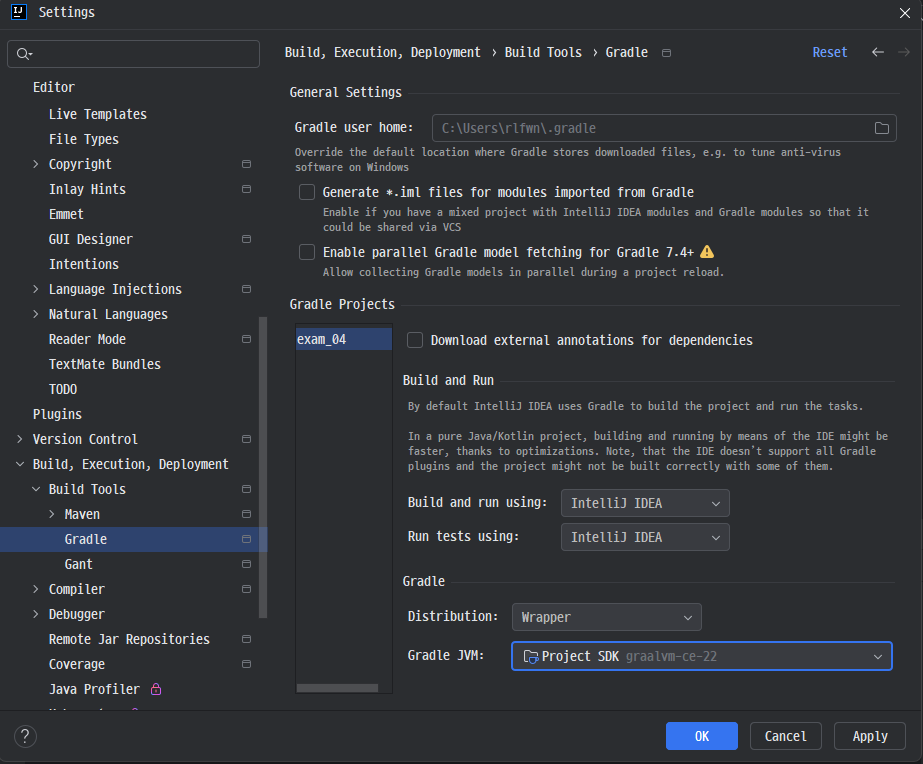This screenshot has height=764, width=923.
Task: Click the IntelliJ IDEA logo icon
Action: [19, 12]
